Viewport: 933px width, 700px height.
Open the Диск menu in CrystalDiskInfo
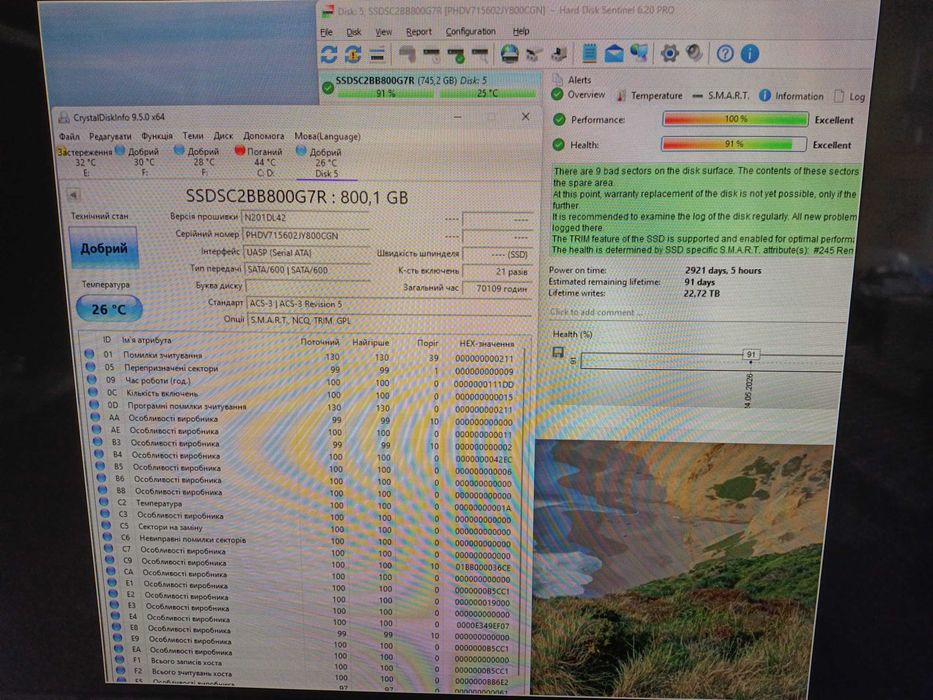coord(223,136)
